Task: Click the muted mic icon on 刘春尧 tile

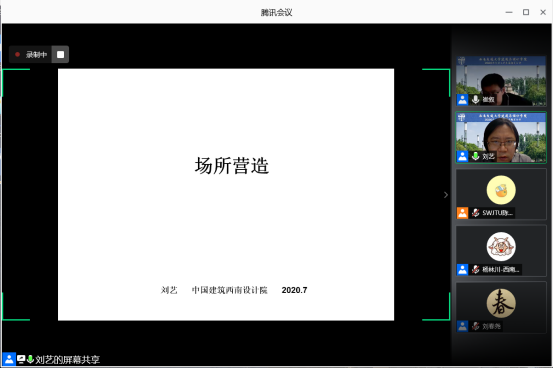Action: click(476, 326)
